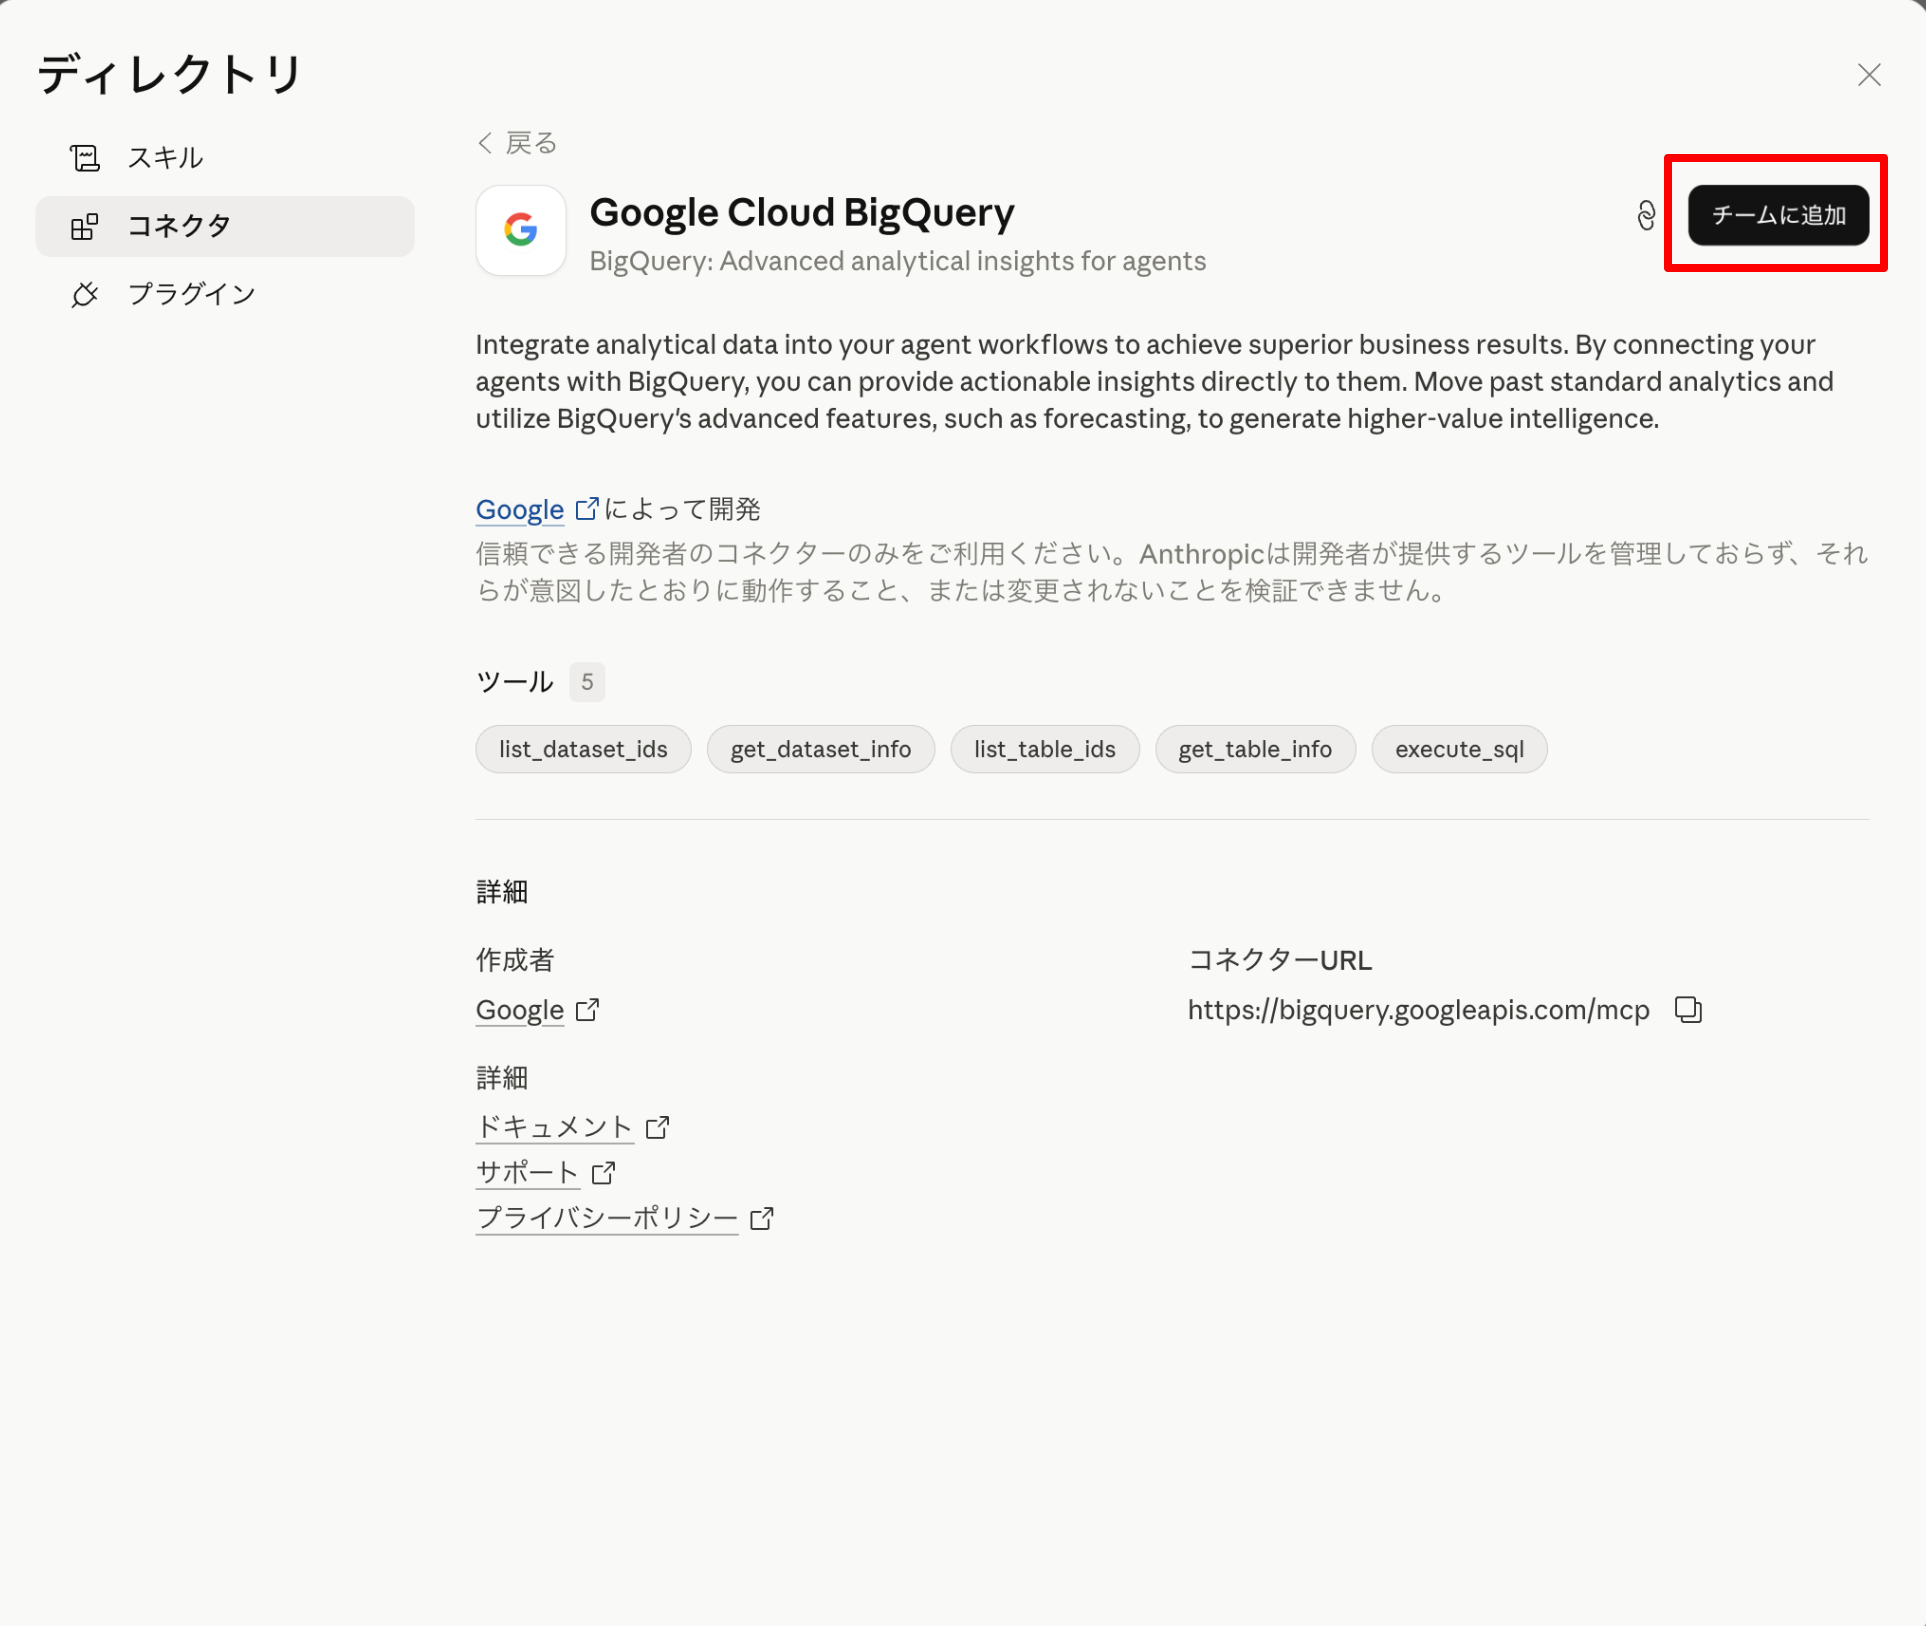The width and height of the screenshot is (1926, 1626).
Task: Go back using the 戻る chevron
Action: pos(486,143)
